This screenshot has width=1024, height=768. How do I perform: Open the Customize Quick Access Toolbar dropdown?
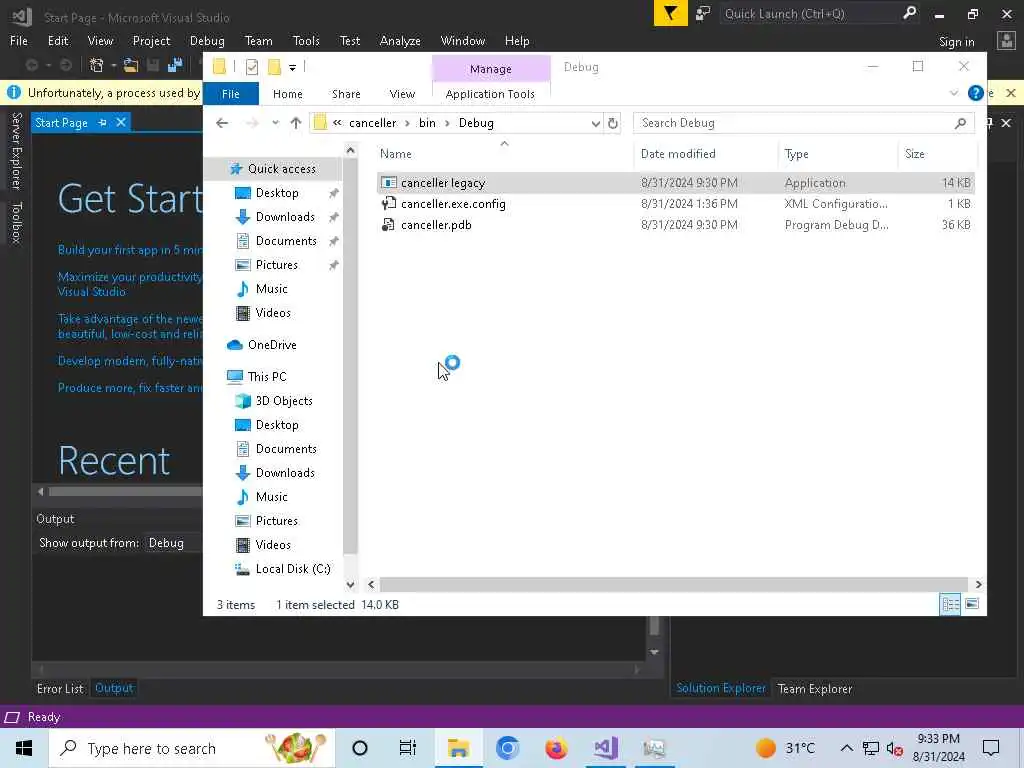(293, 67)
